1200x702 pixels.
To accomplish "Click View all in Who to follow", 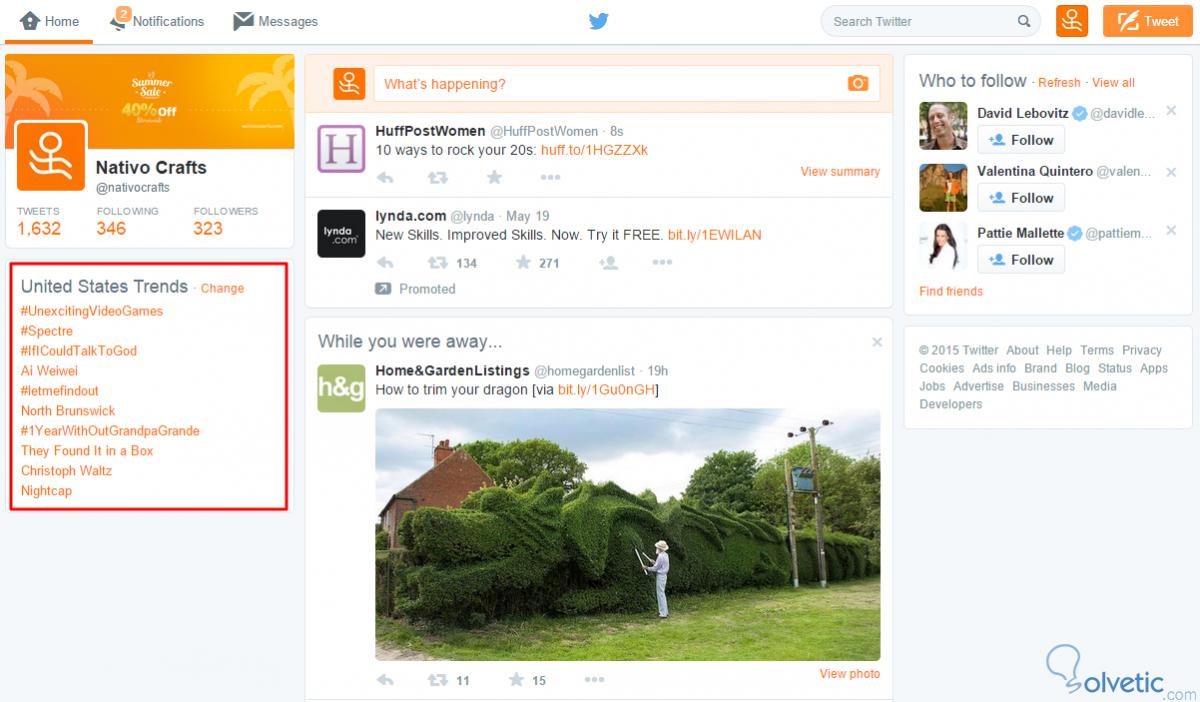I will pos(1113,83).
